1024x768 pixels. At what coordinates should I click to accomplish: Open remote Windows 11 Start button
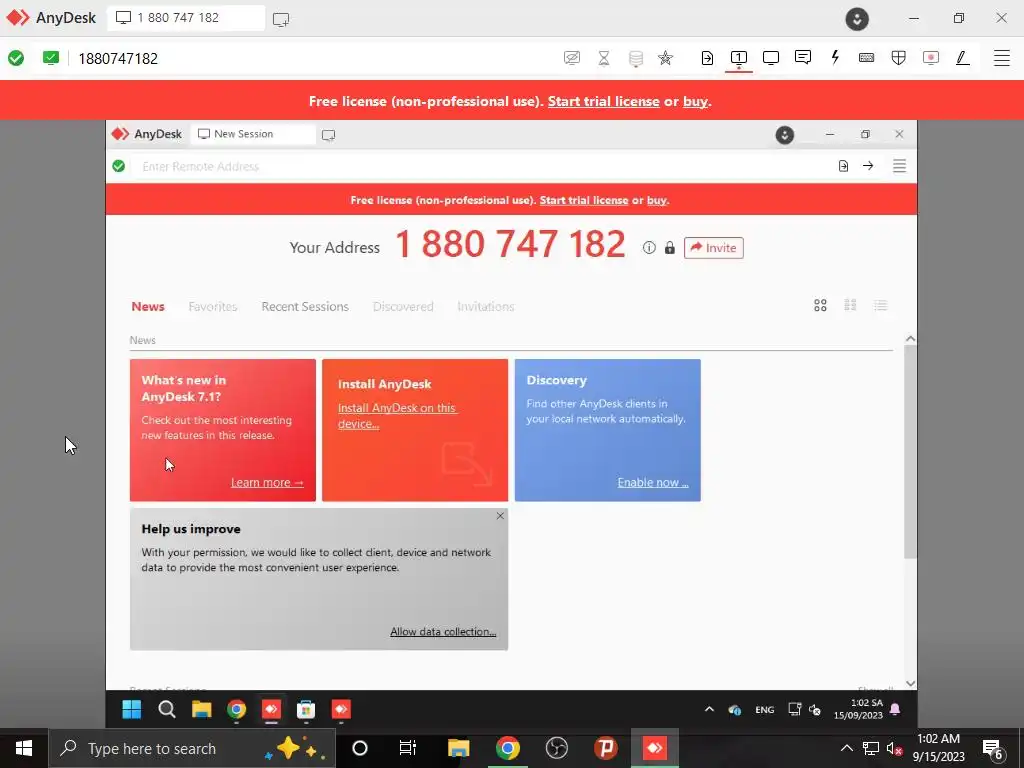(x=131, y=709)
